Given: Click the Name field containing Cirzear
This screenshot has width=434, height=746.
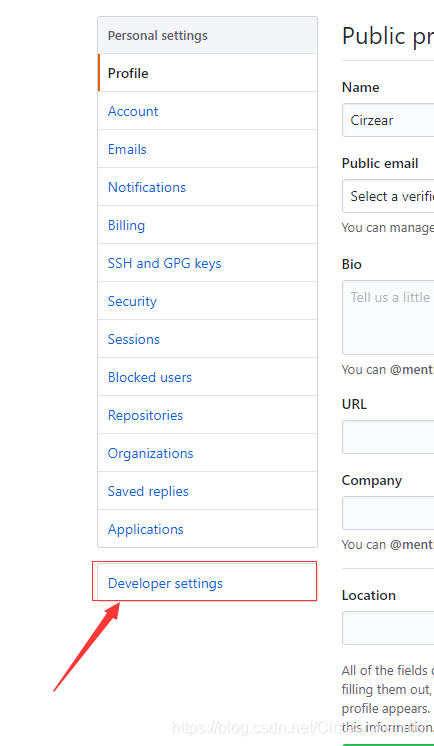Looking at the screenshot, I should coord(388,120).
